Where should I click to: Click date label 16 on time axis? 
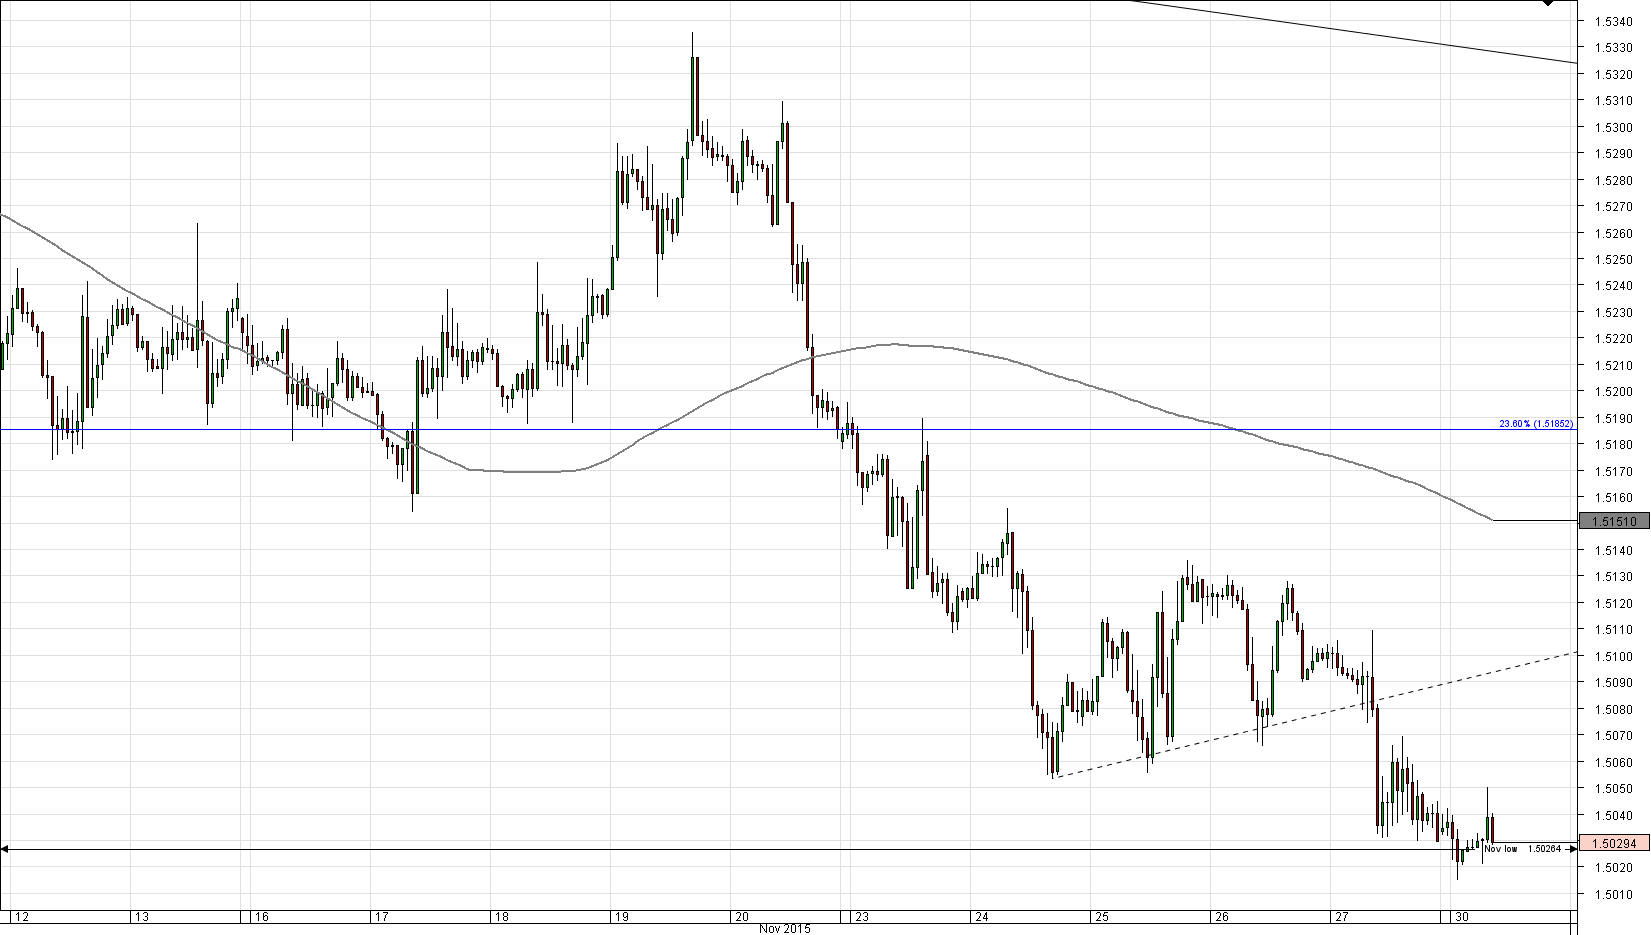pyautogui.click(x=260, y=916)
